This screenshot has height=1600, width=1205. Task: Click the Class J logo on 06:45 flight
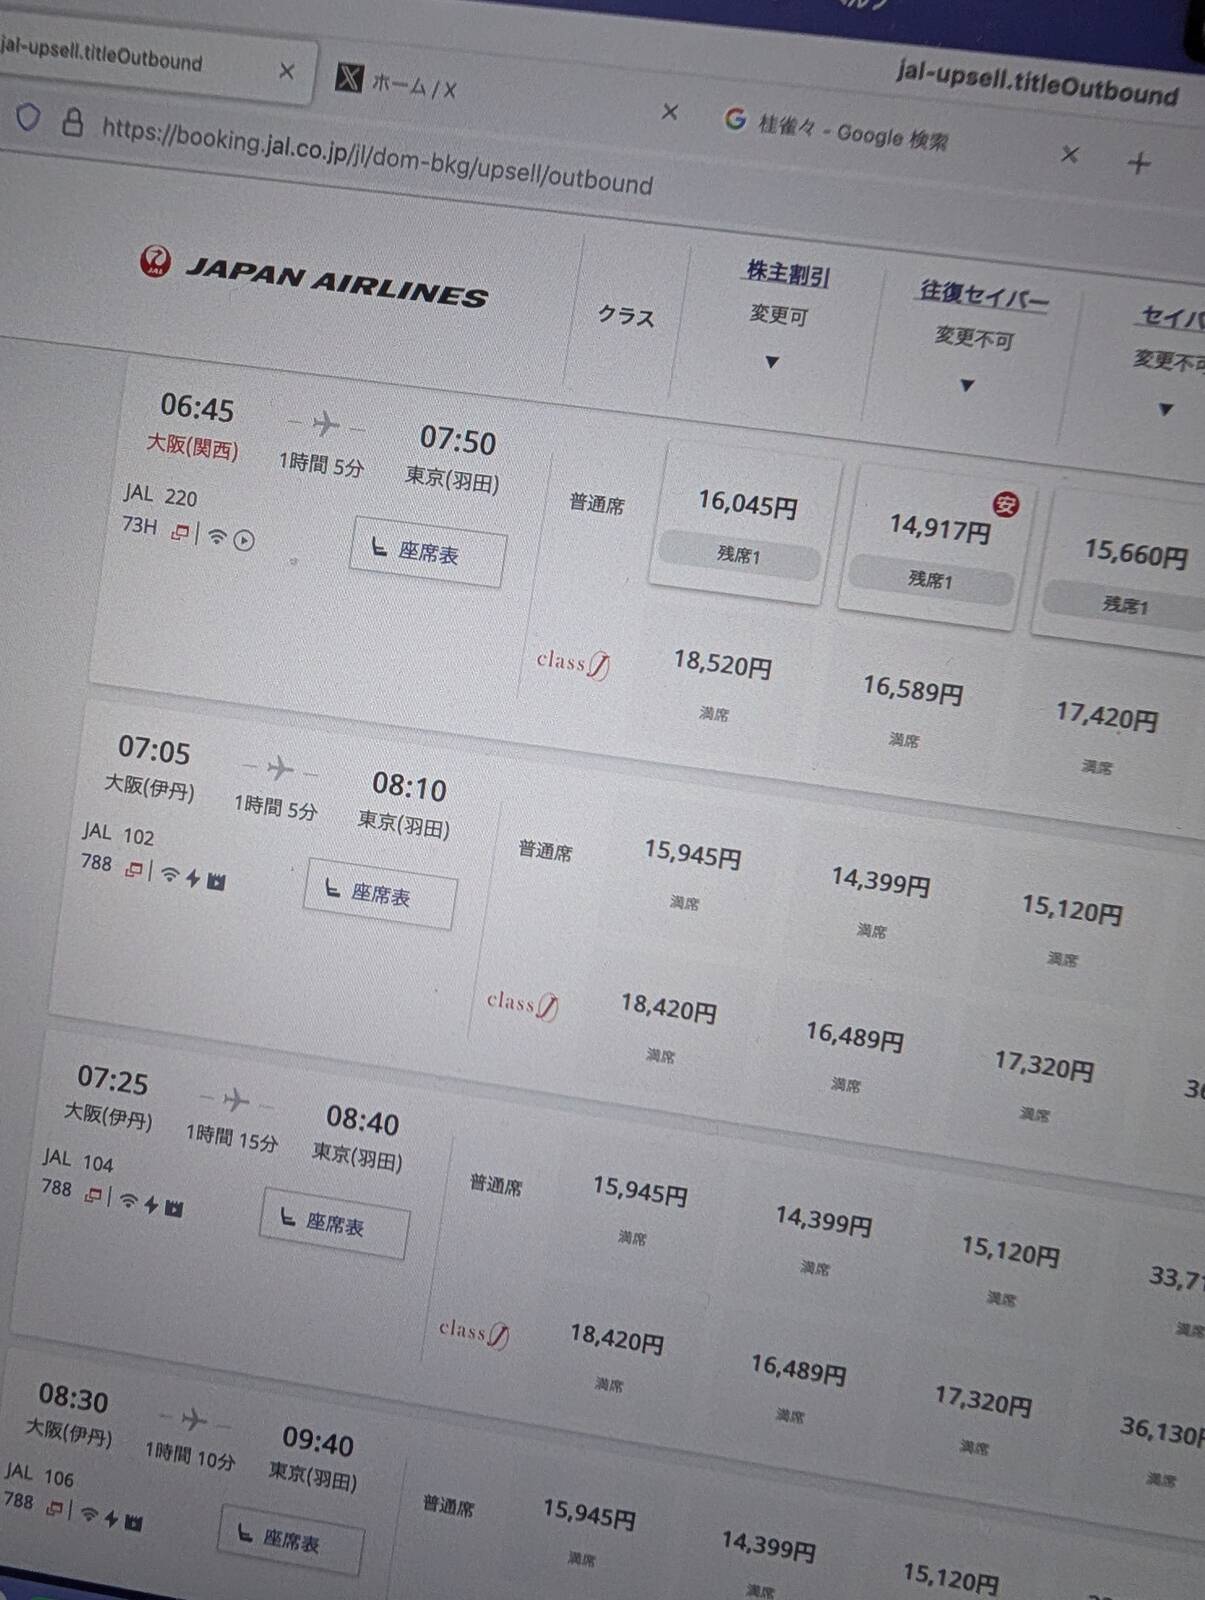pos(573,662)
